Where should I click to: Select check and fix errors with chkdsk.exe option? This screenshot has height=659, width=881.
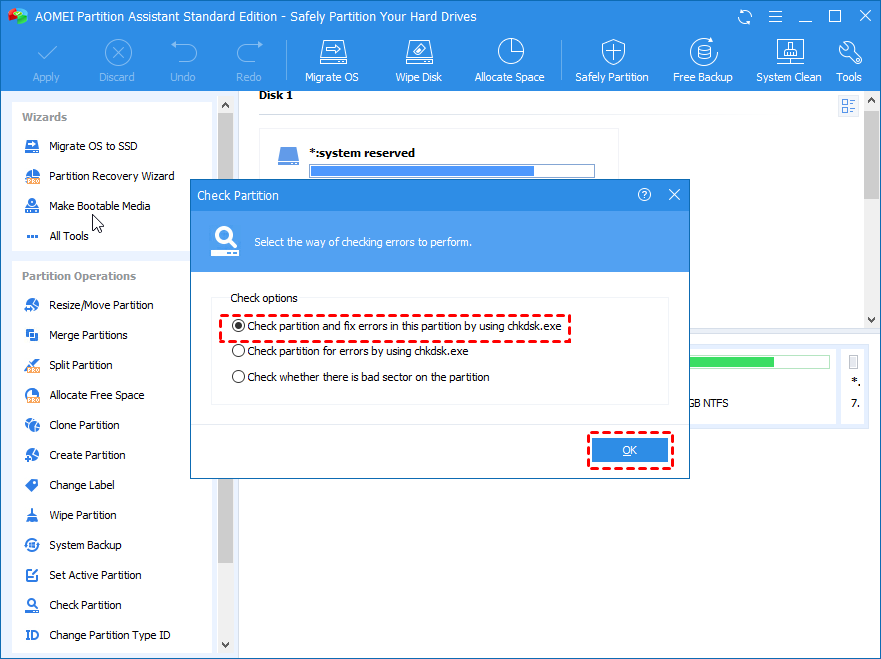point(396,326)
